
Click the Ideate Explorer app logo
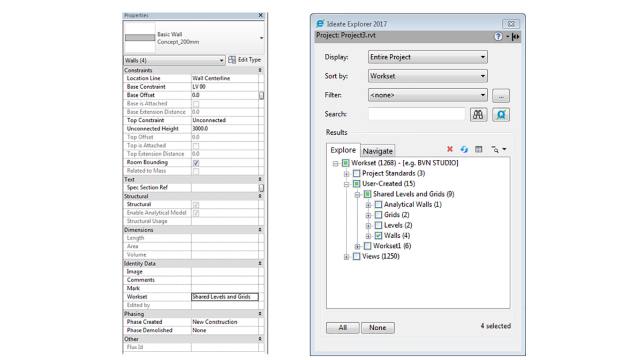[320, 24]
